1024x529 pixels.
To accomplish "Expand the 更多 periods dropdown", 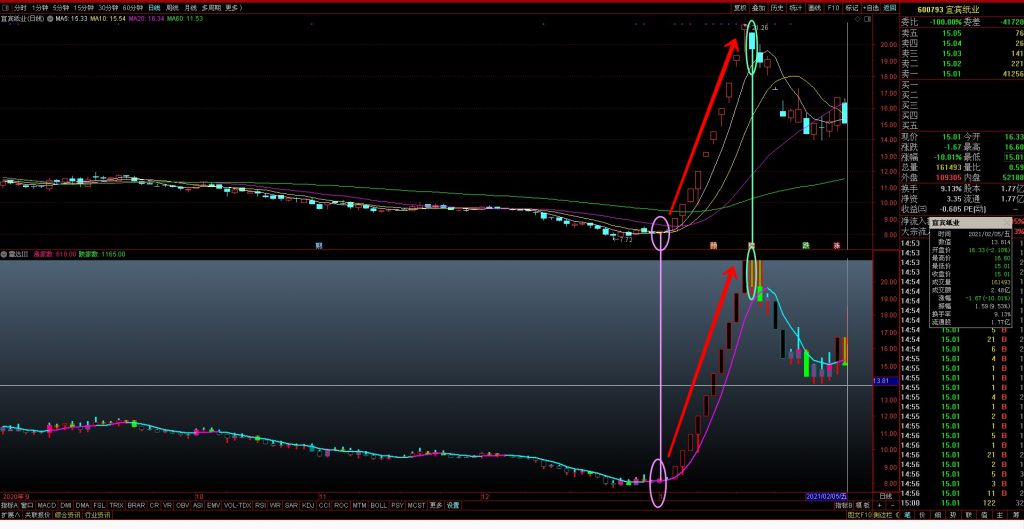I will (x=233, y=7).
